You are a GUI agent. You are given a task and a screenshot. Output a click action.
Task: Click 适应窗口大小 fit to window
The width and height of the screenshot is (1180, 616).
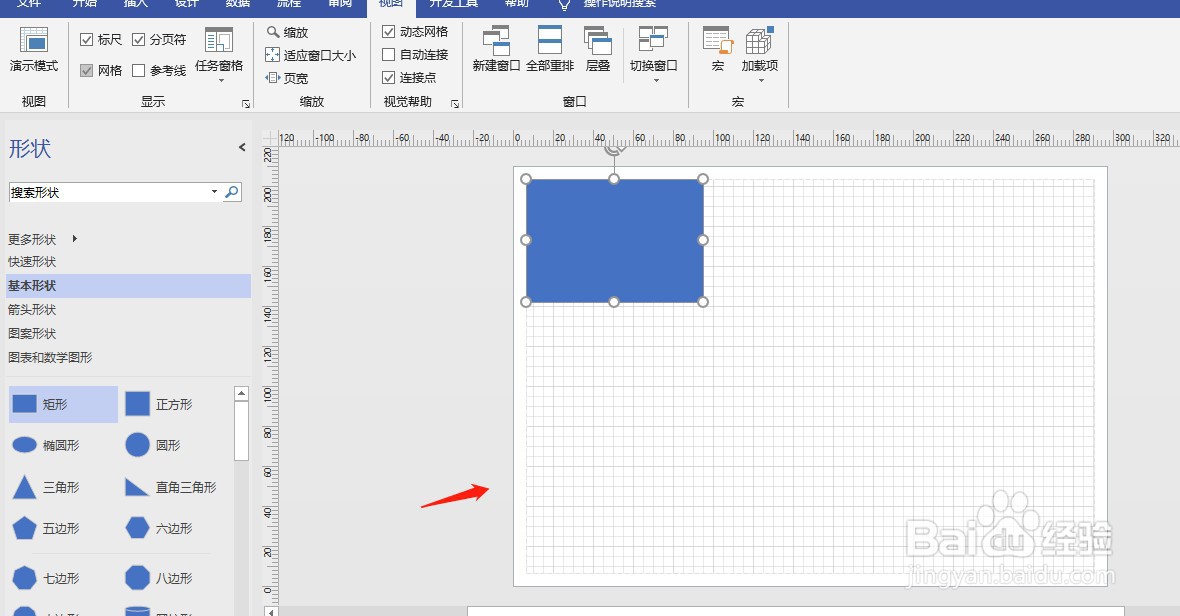(310, 55)
